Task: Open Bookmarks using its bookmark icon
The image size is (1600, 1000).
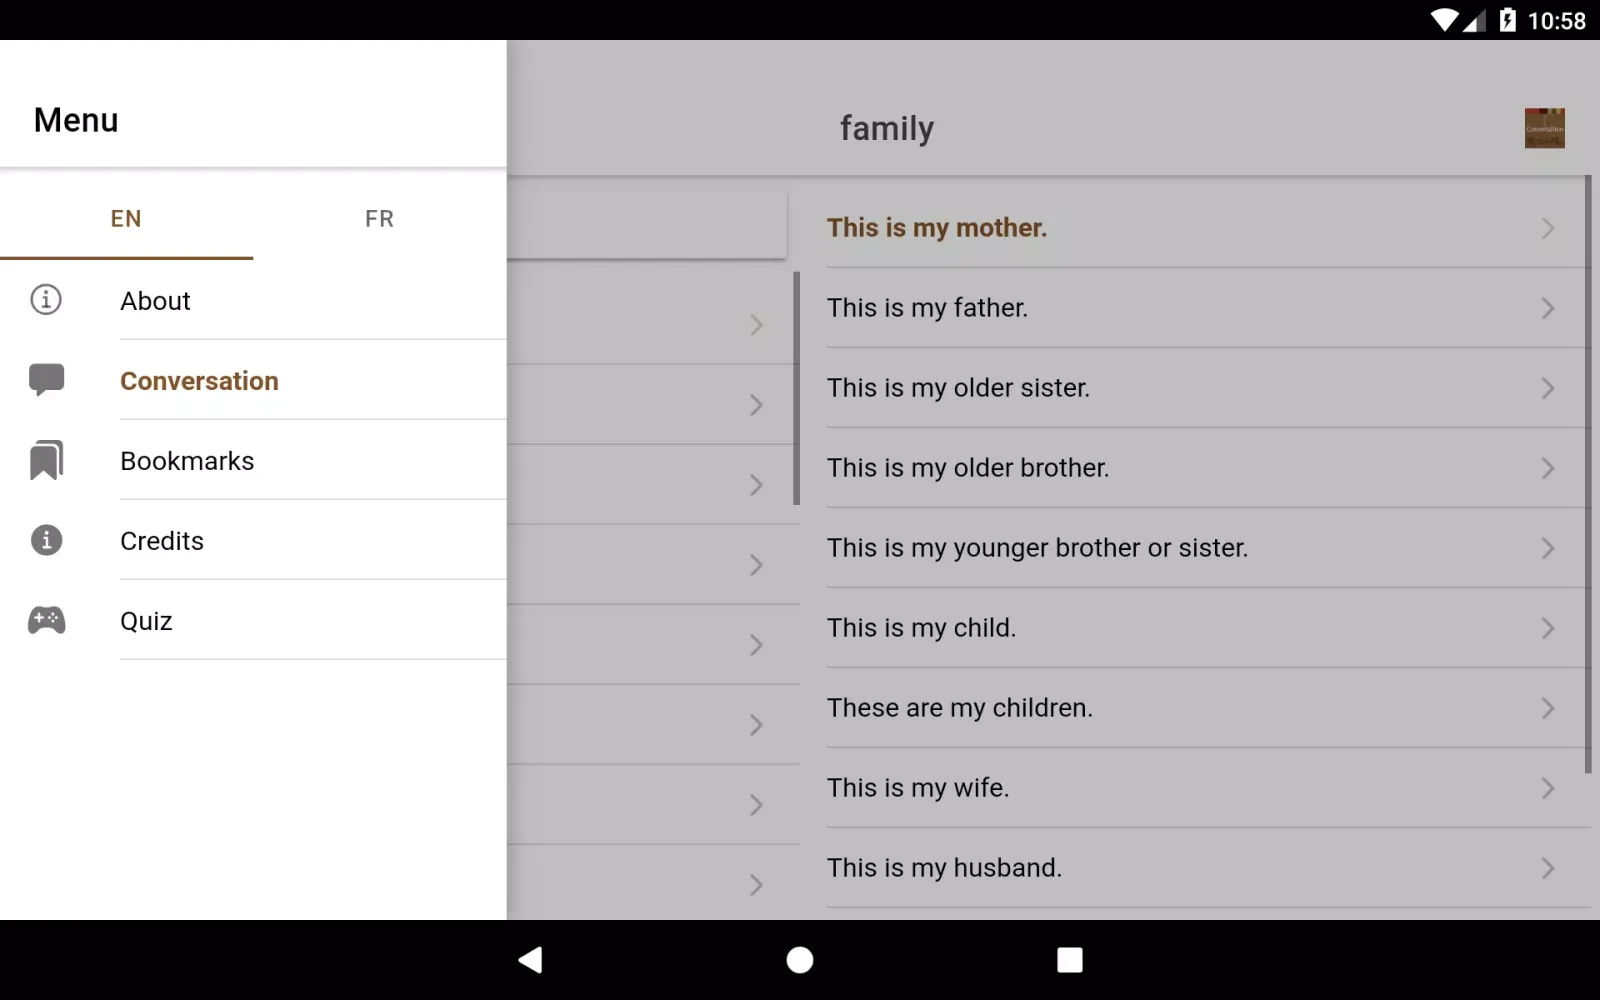Action: 45,460
